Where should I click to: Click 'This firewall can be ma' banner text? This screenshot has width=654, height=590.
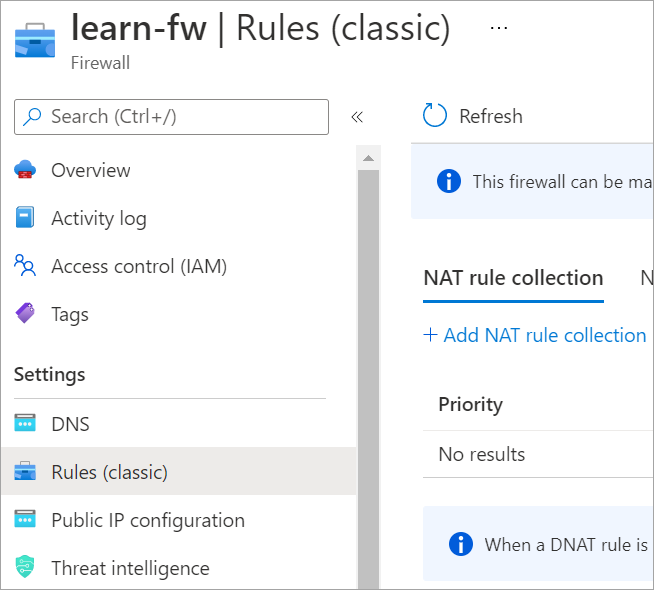562,182
